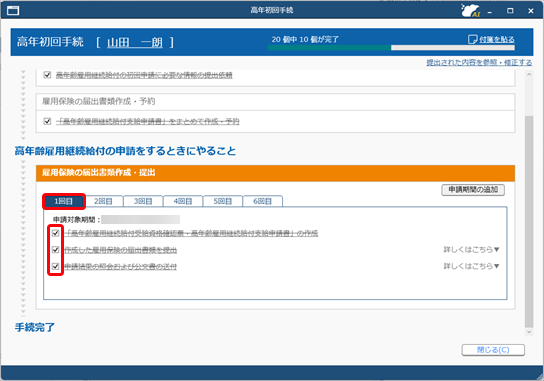The width and height of the screenshot is (544, 381).
Task: Switch to the 3回目 tab
Action: [143, 201]
